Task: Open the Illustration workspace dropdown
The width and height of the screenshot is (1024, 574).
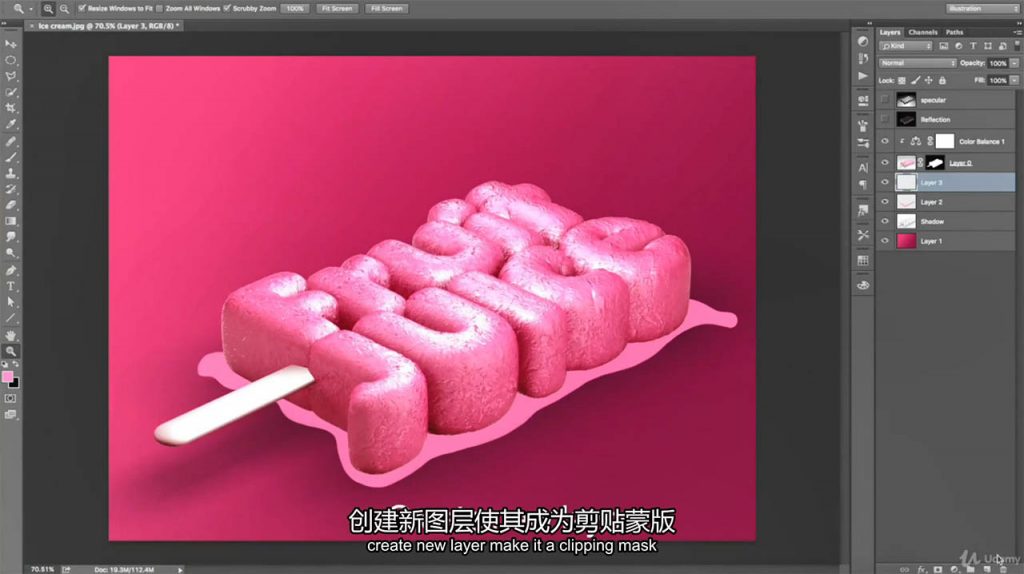Action: [978, 8]
